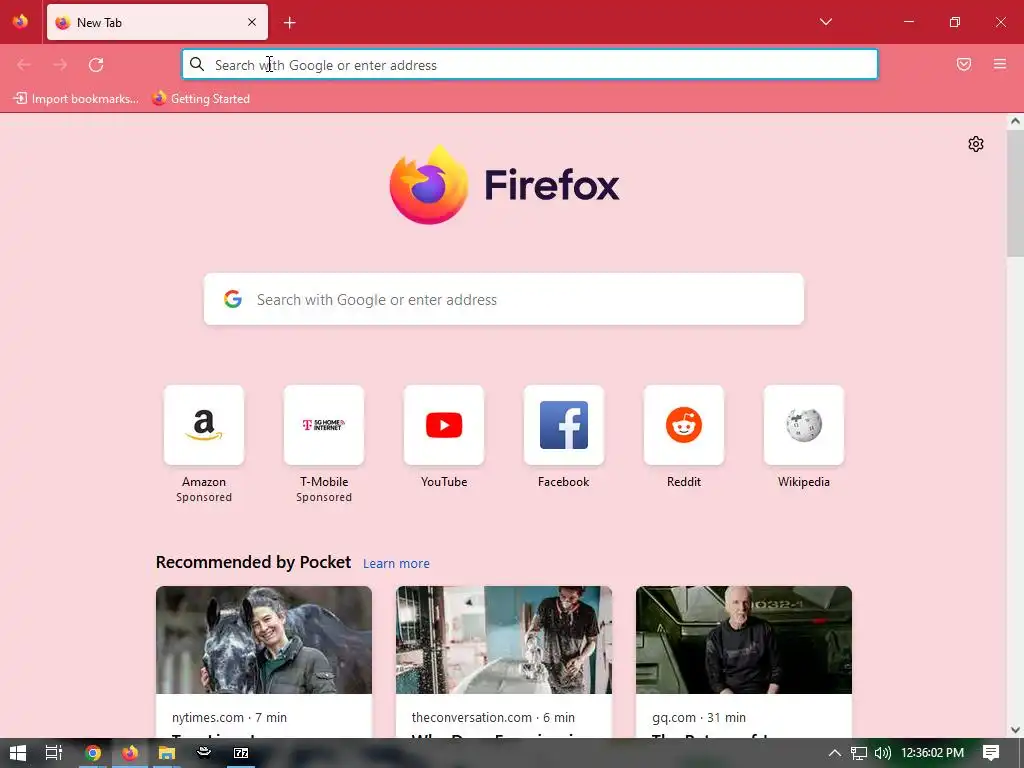Click Import bookmarks in the bookmarks toolbar
This screenshot has width=1024, height=768.
76,99
